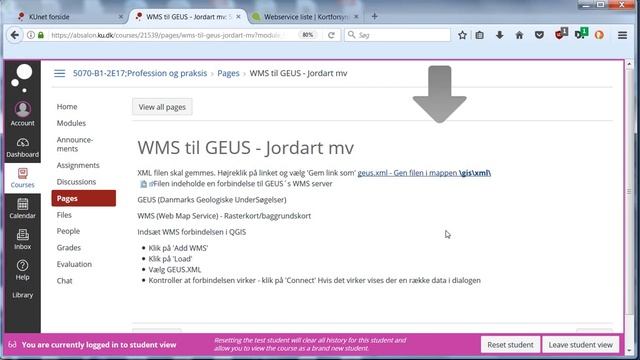Image resolution: width=640 pixels, height=360 pixels.
Task: Toggle course navigation hamburger menu
Action: (60, 73)
